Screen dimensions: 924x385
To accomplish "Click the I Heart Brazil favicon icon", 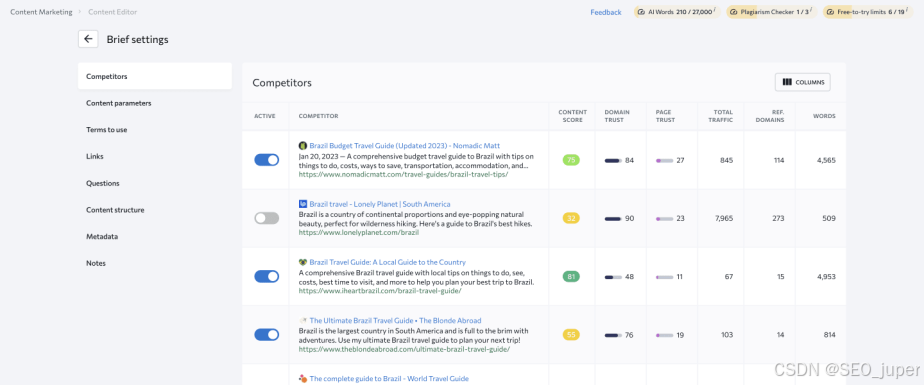I will coord(303,262).
